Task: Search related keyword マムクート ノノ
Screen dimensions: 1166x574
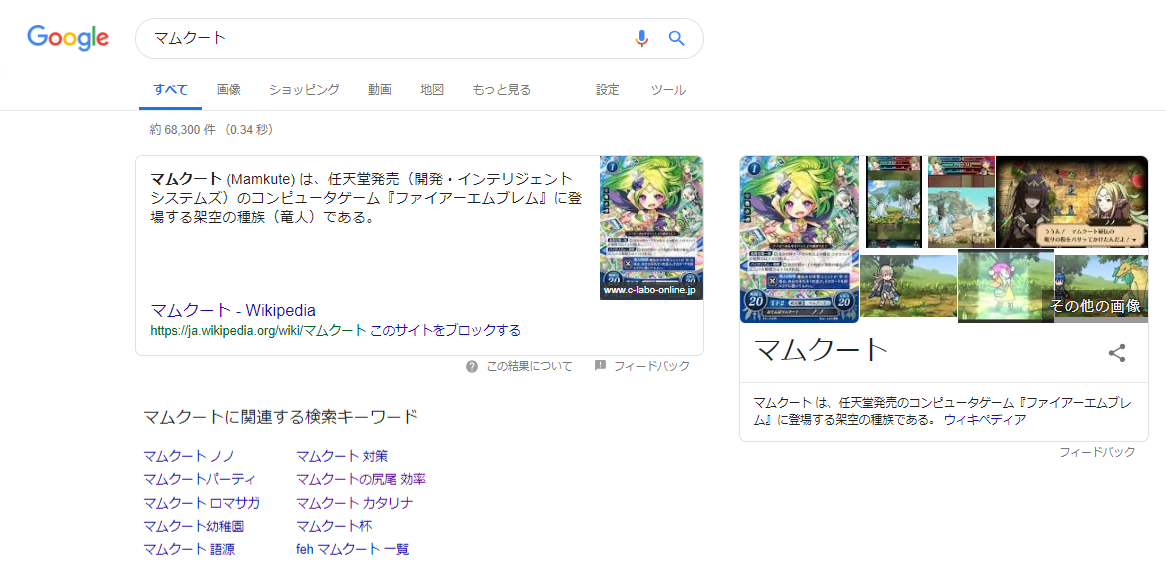Action: pyautogui.click(x=189, y=456)
